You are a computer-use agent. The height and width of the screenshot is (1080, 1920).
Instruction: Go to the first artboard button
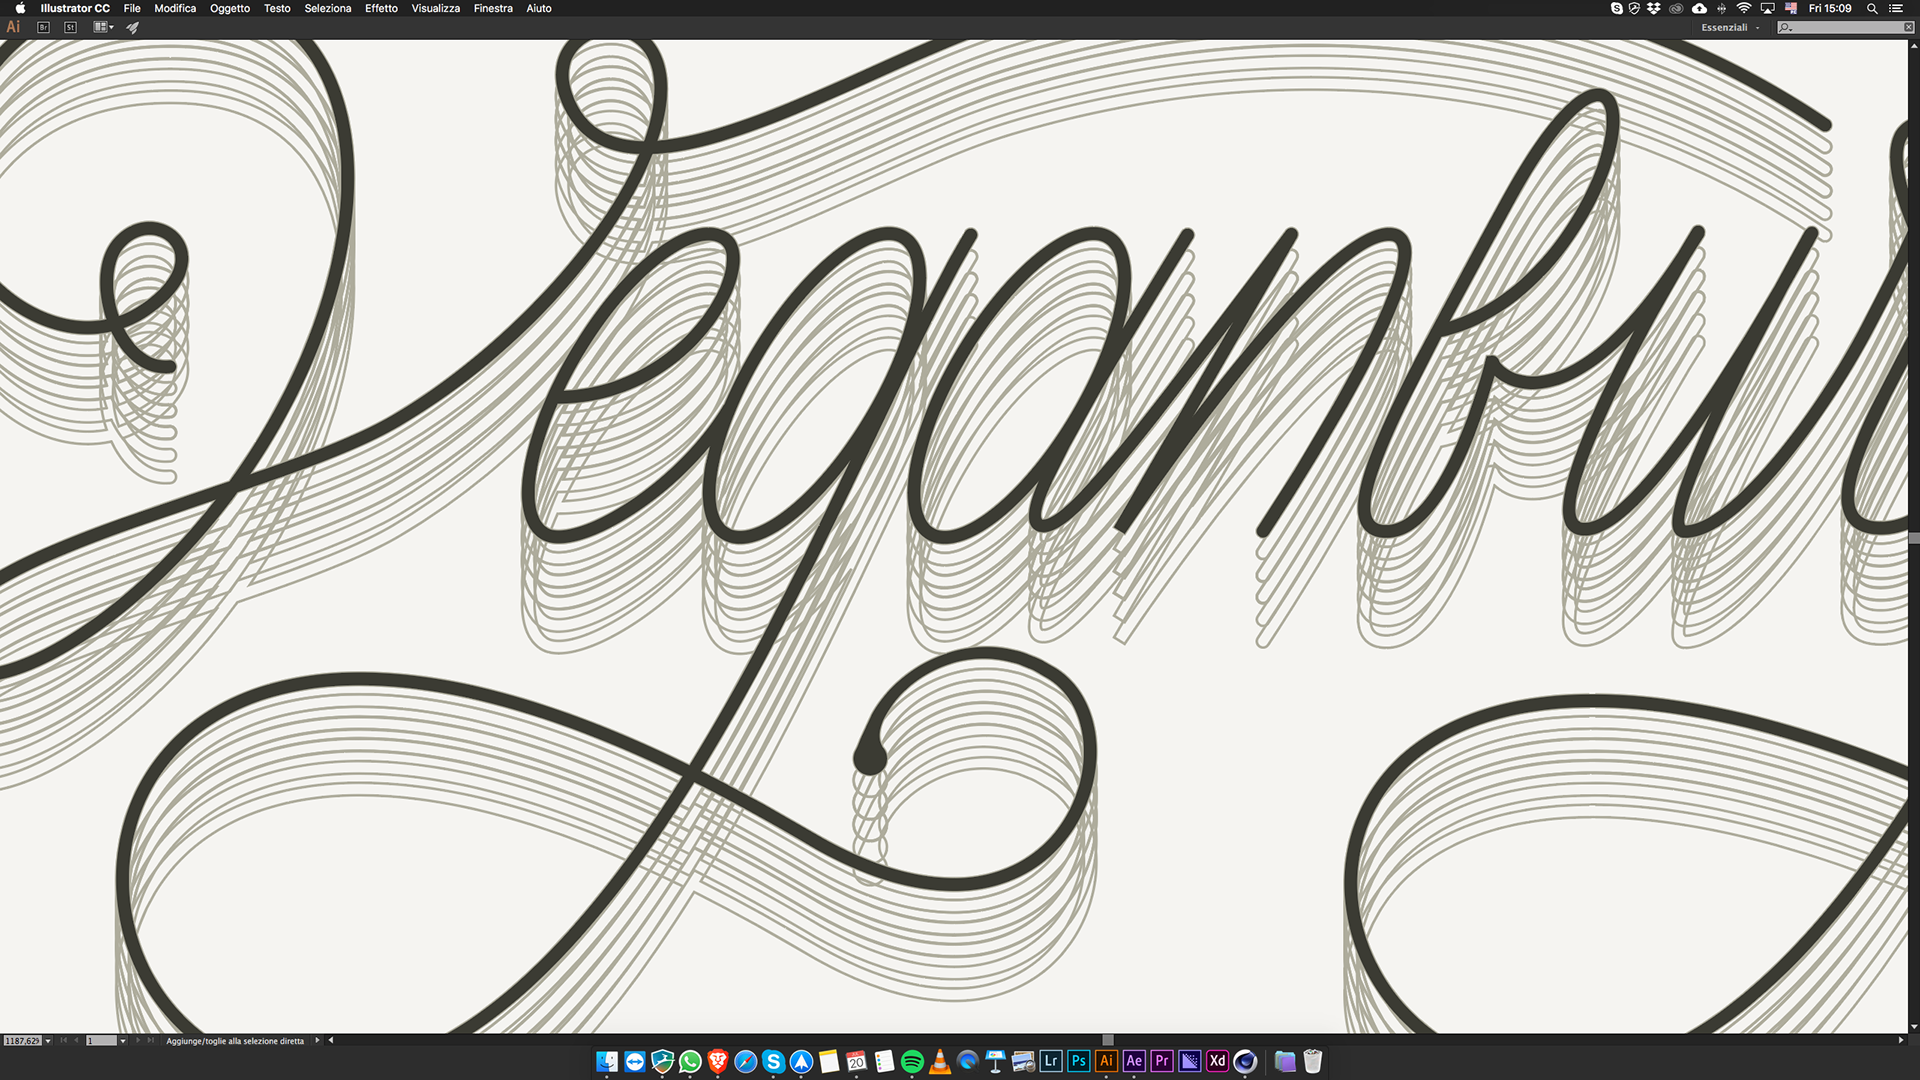63,1040
